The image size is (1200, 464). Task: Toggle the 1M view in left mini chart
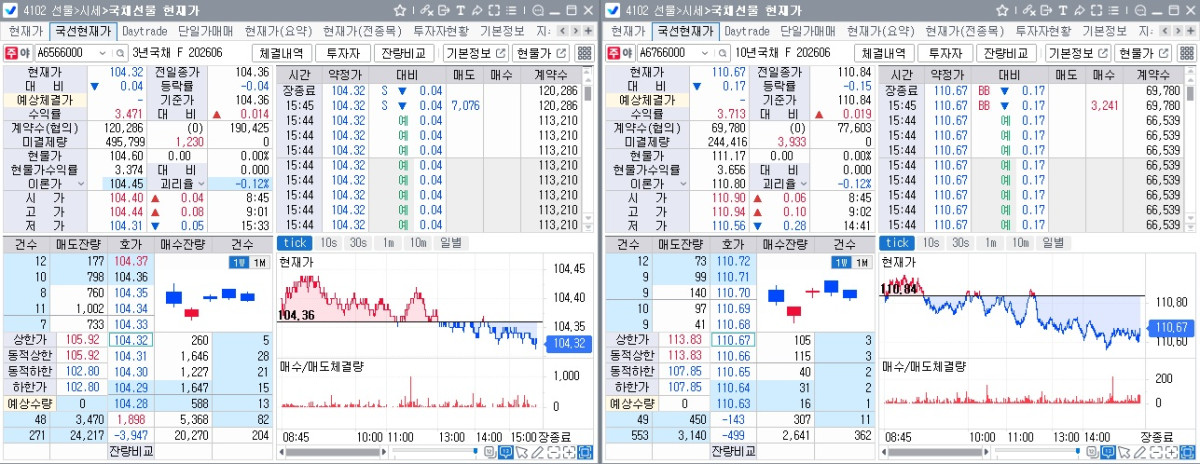pos(258,261)
